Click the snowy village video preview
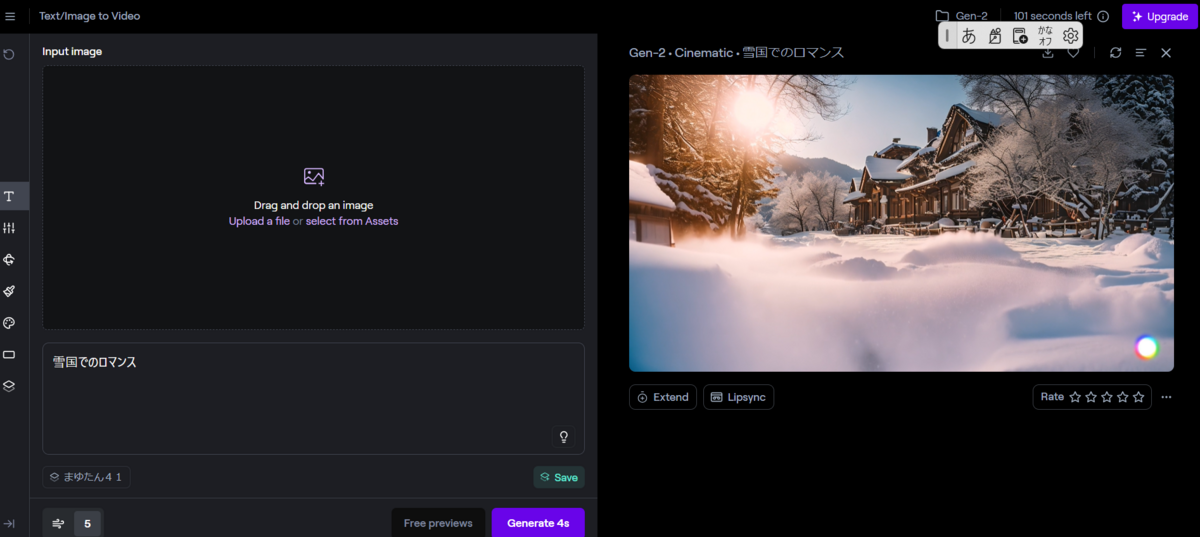 pyautogui.click(x=901, y=223)
